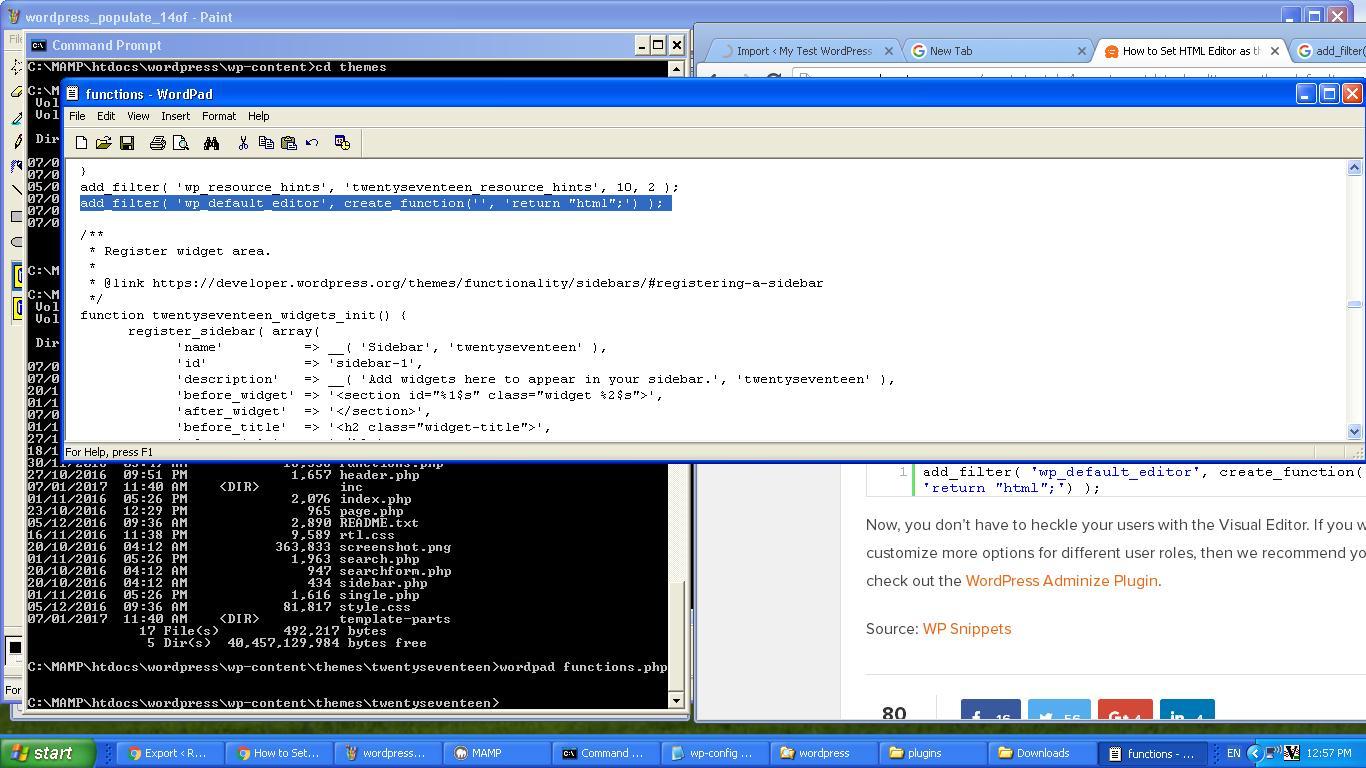The width and height of the screenshot is (1366, 768).
Task: Click the Copy icon in WordPad toolbar
Action: point(266,143)
